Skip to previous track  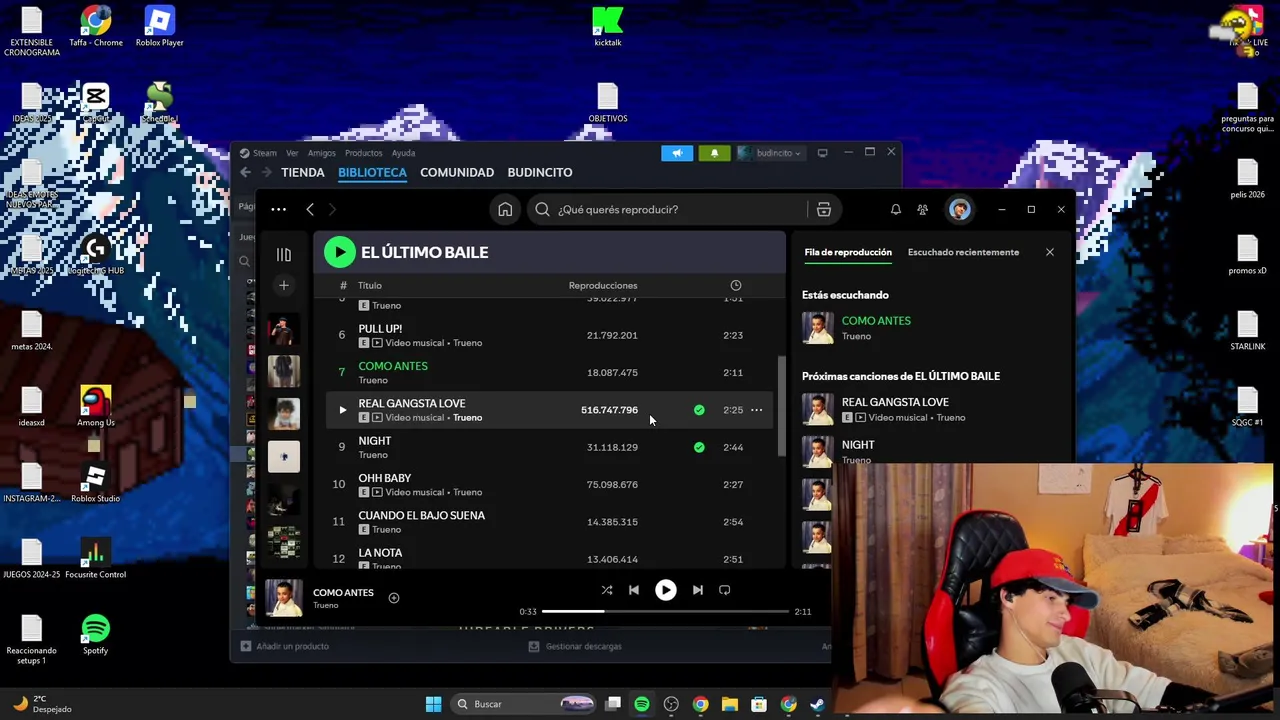(634, 590)
